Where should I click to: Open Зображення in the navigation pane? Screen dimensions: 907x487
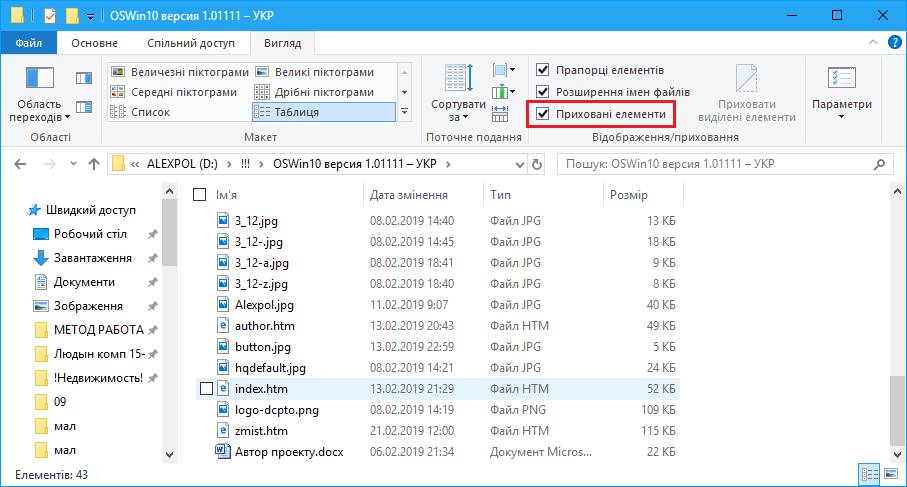pyautogui.click(x=88, y=306)
